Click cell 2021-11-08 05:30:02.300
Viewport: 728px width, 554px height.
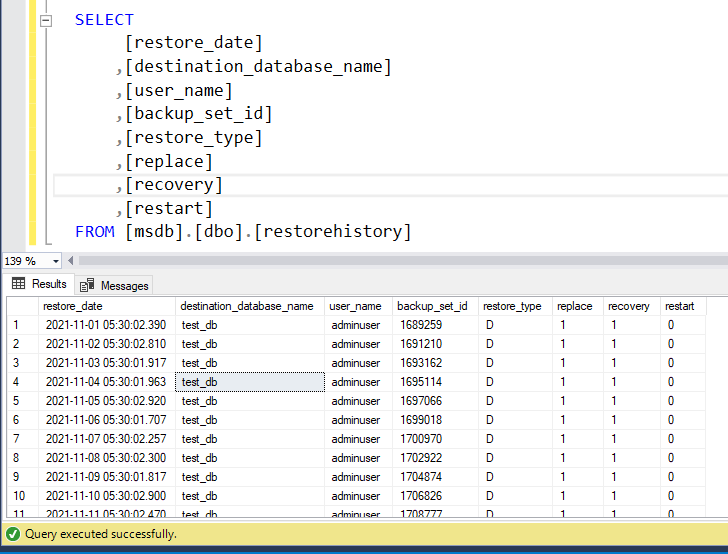tap(106, 458)
